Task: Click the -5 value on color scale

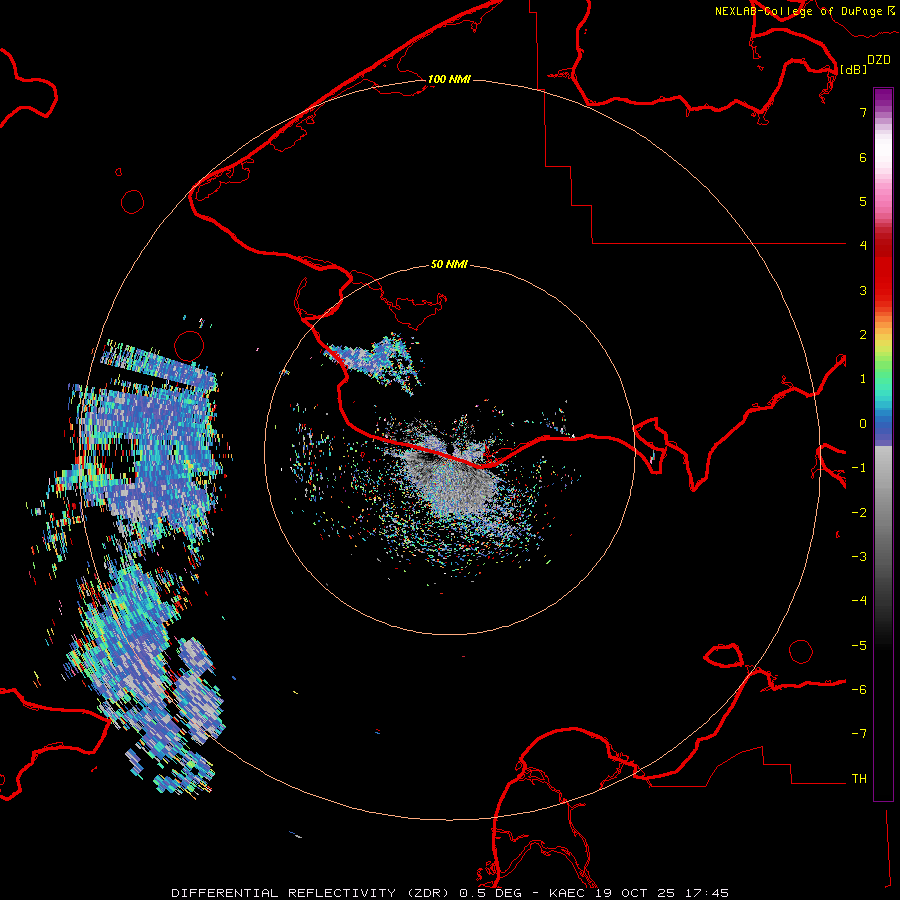Action: (859, 646)
